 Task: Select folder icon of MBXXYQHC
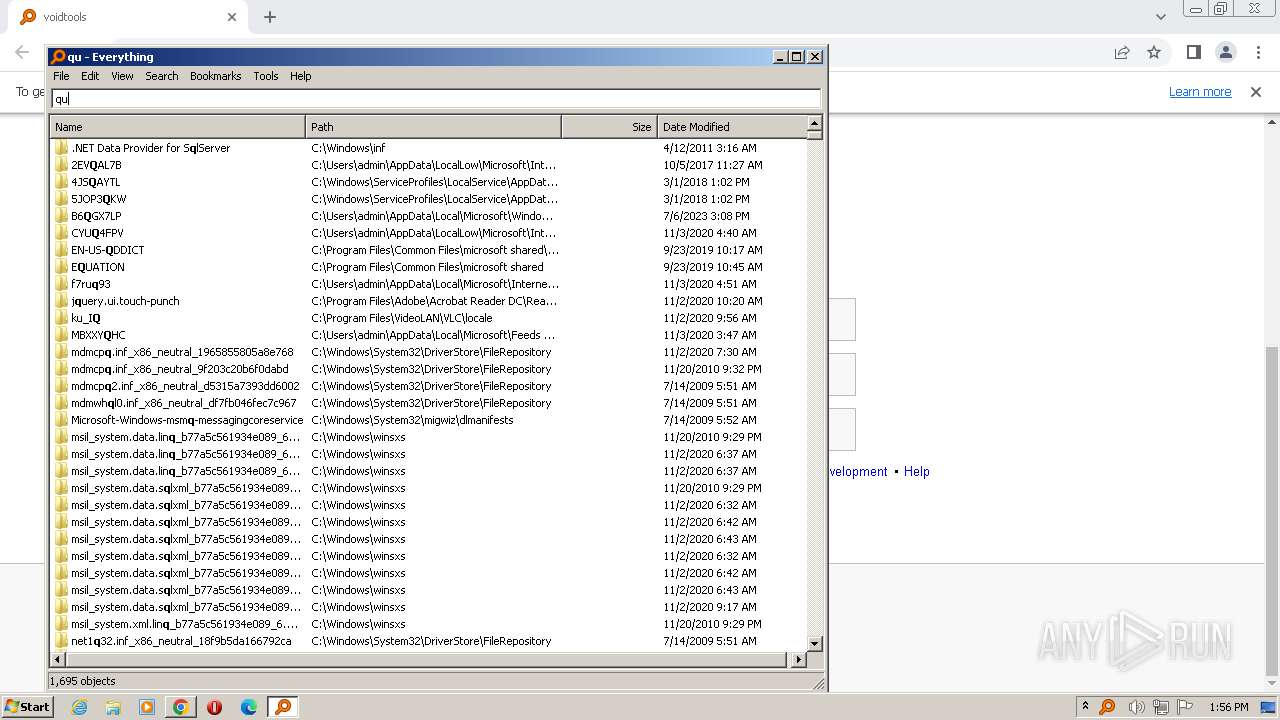pyautogui.click(x=62, y=335)
